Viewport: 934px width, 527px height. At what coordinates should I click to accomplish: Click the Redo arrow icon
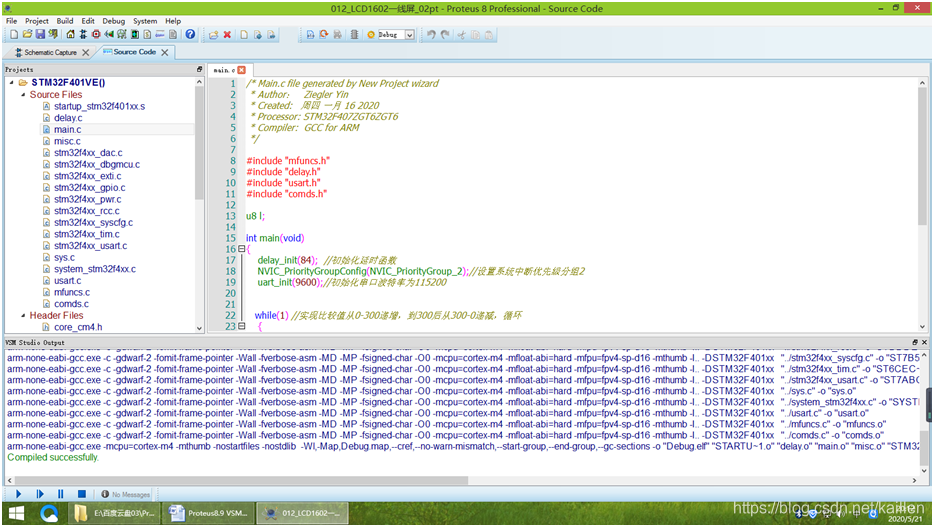pos(445,35)
